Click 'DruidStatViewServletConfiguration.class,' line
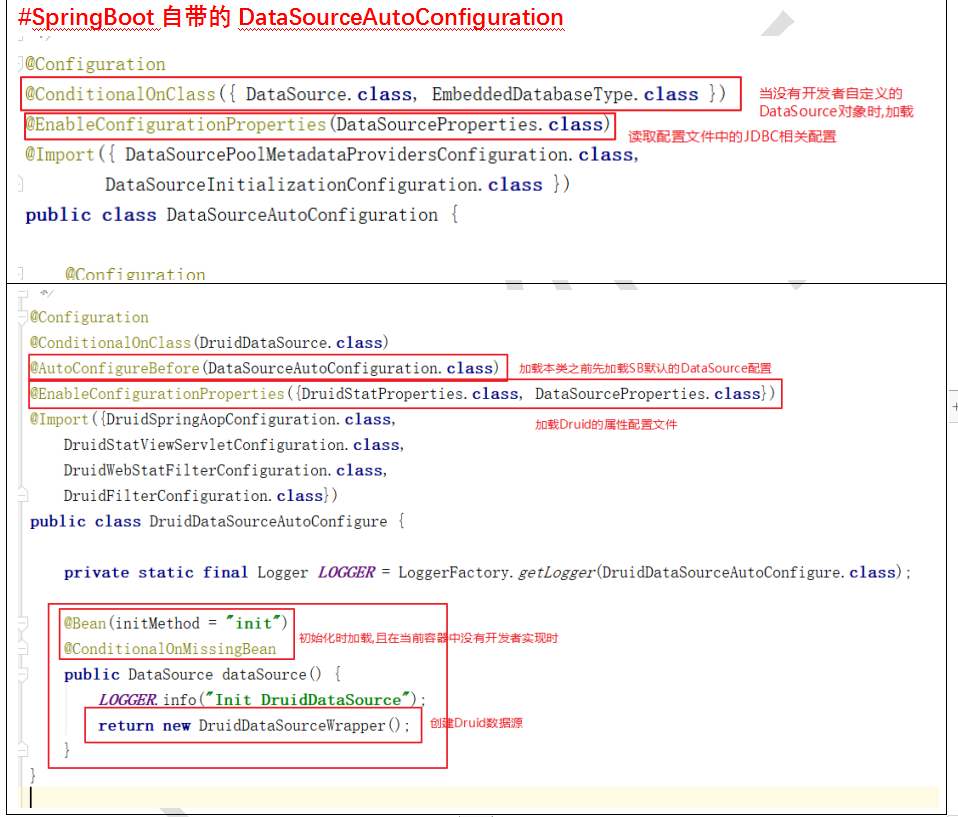 233,445
